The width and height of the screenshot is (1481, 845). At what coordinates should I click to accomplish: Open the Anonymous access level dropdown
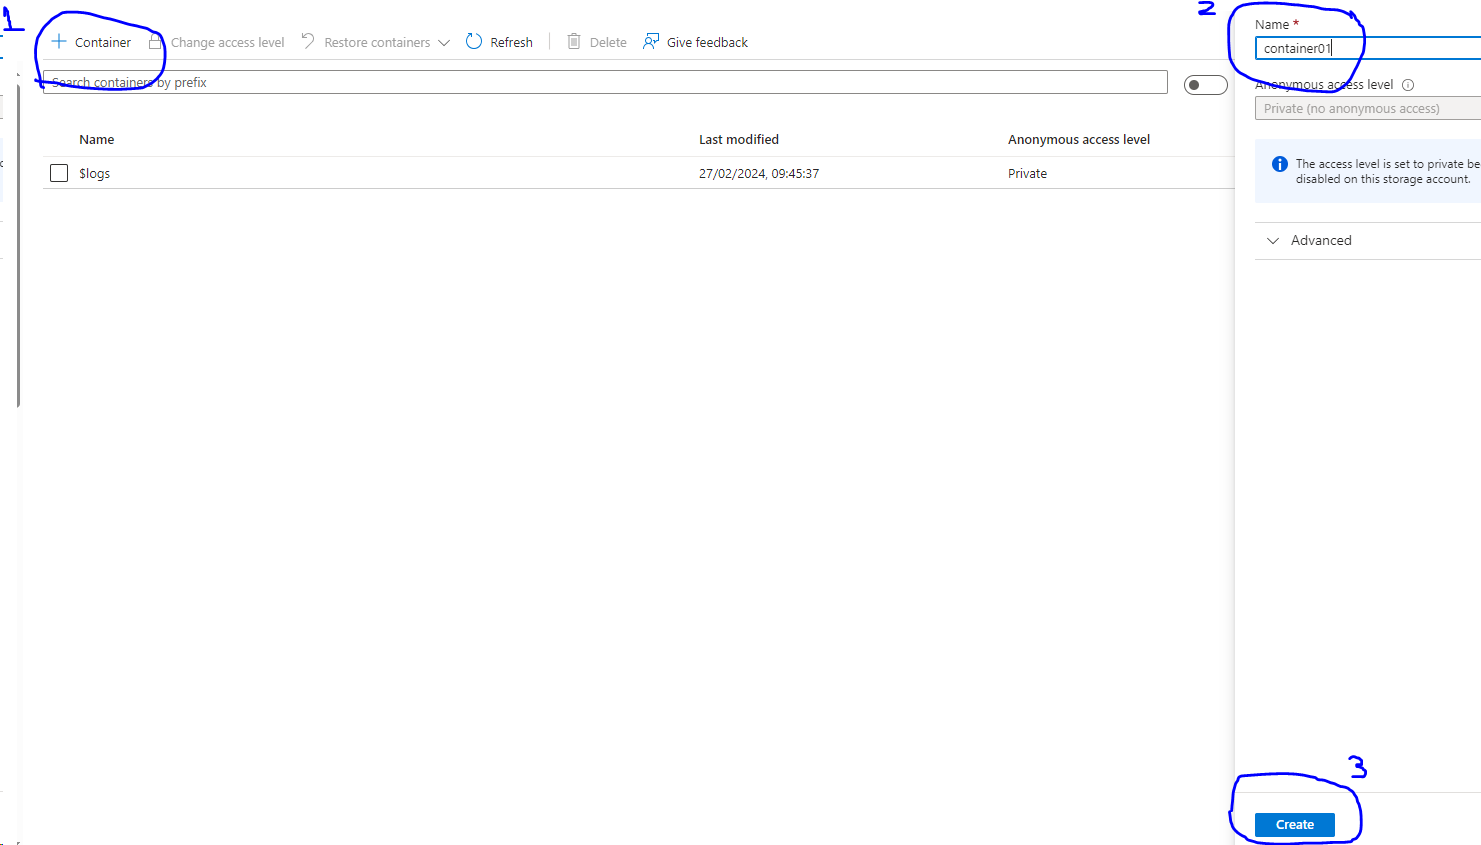pyautogui.click(x=1367, y=107)
